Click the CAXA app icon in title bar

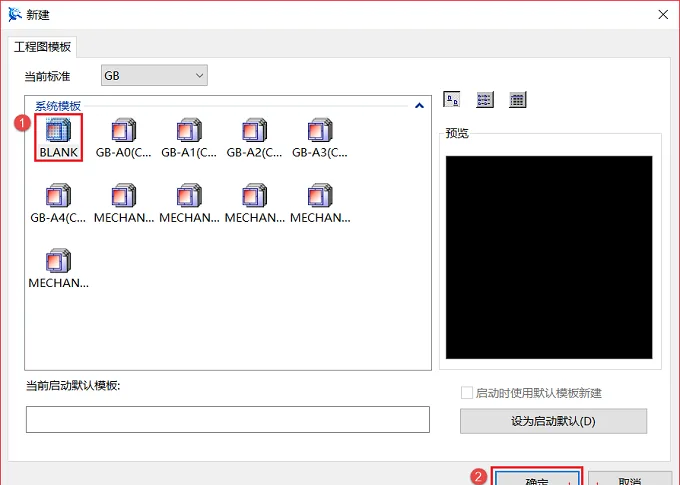(x=15, y=14)
